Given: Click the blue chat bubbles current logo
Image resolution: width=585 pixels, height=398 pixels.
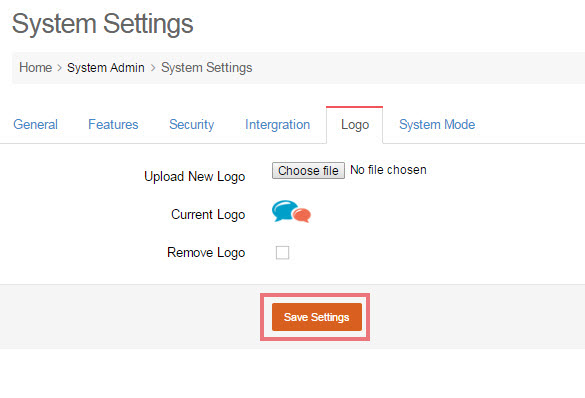Looking at the screenshot, I should pos(291,211).
